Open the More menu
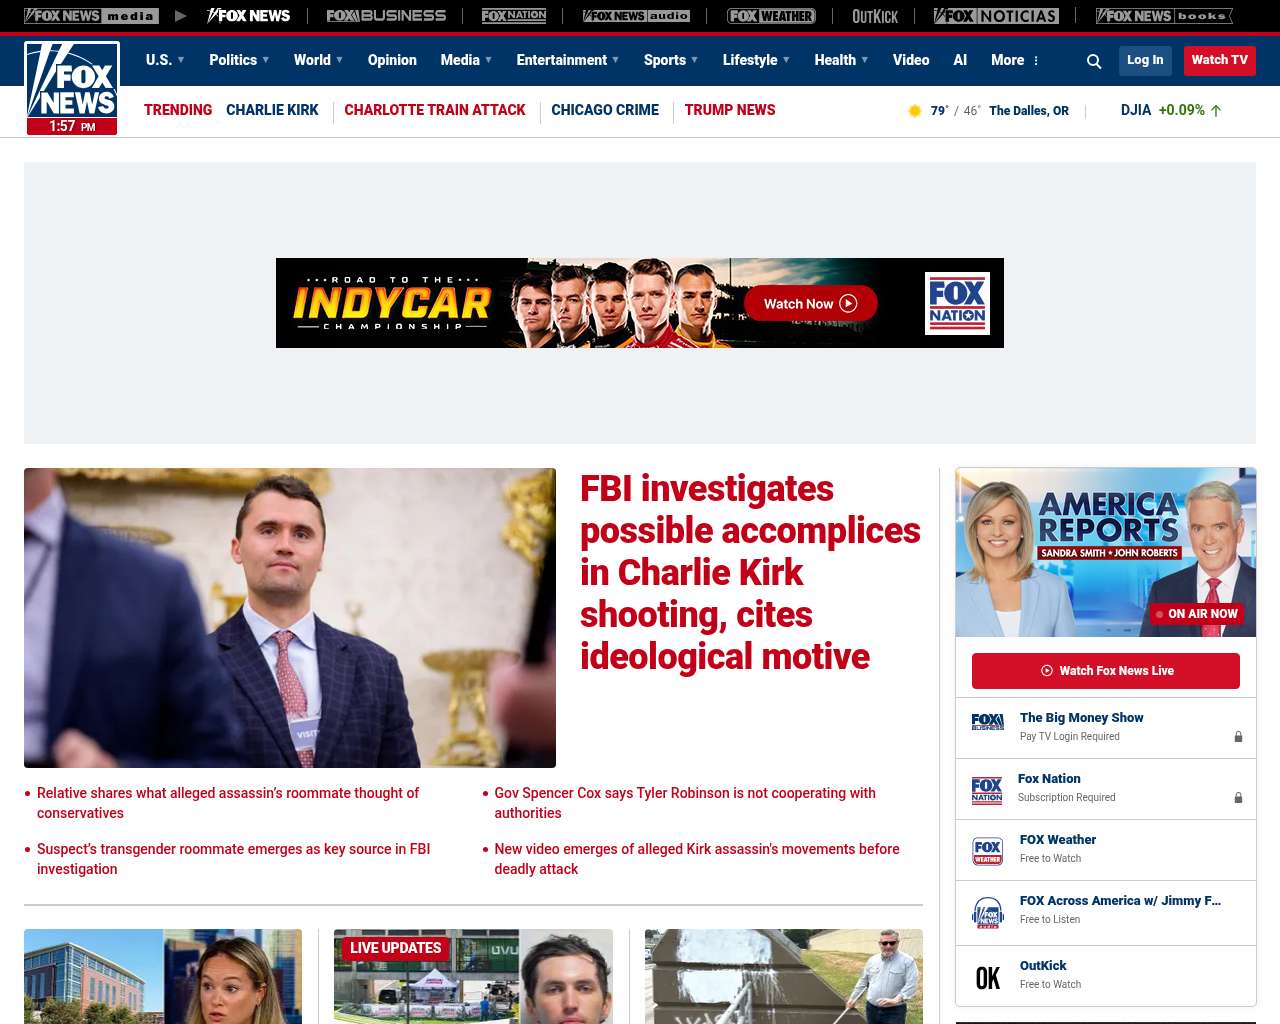Image resolution: width=1280 pixels, height=1024 pixels. coord(1014,60)
